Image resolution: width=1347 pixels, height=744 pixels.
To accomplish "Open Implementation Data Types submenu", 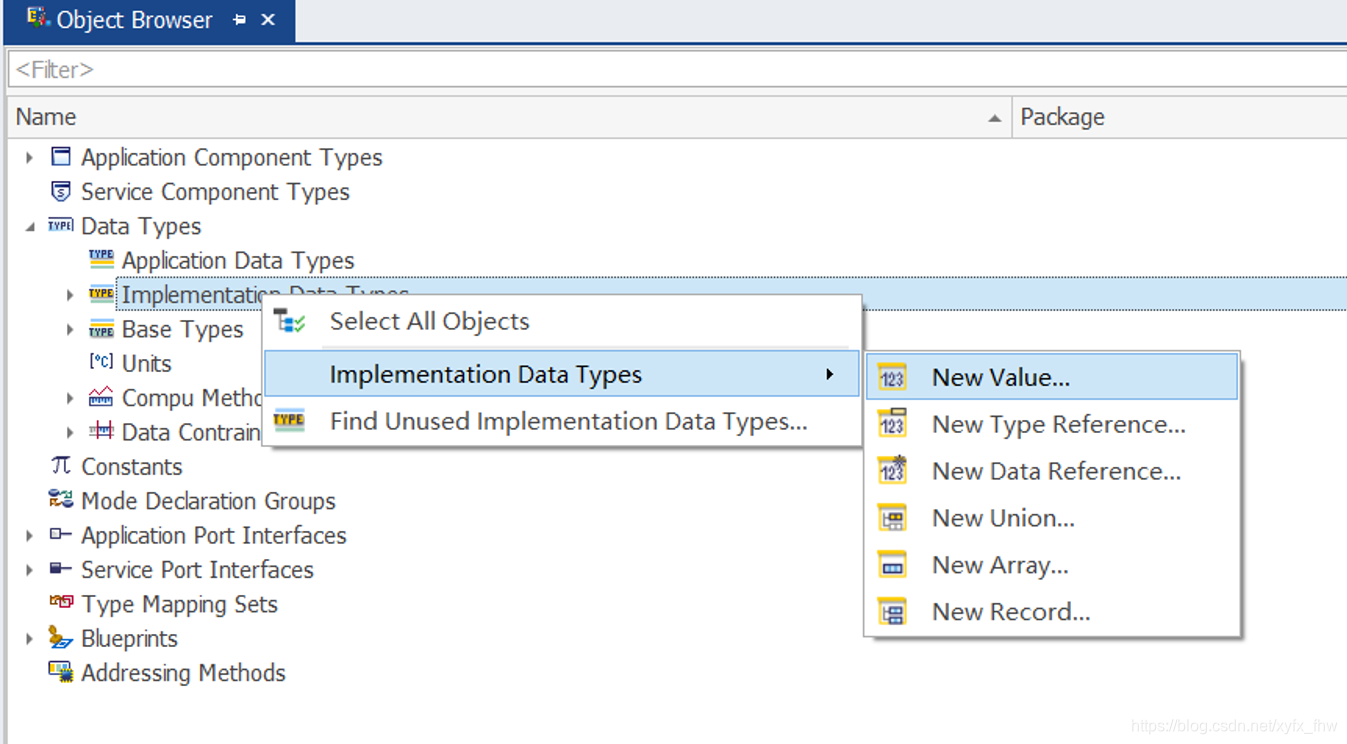I will (561, 374).
